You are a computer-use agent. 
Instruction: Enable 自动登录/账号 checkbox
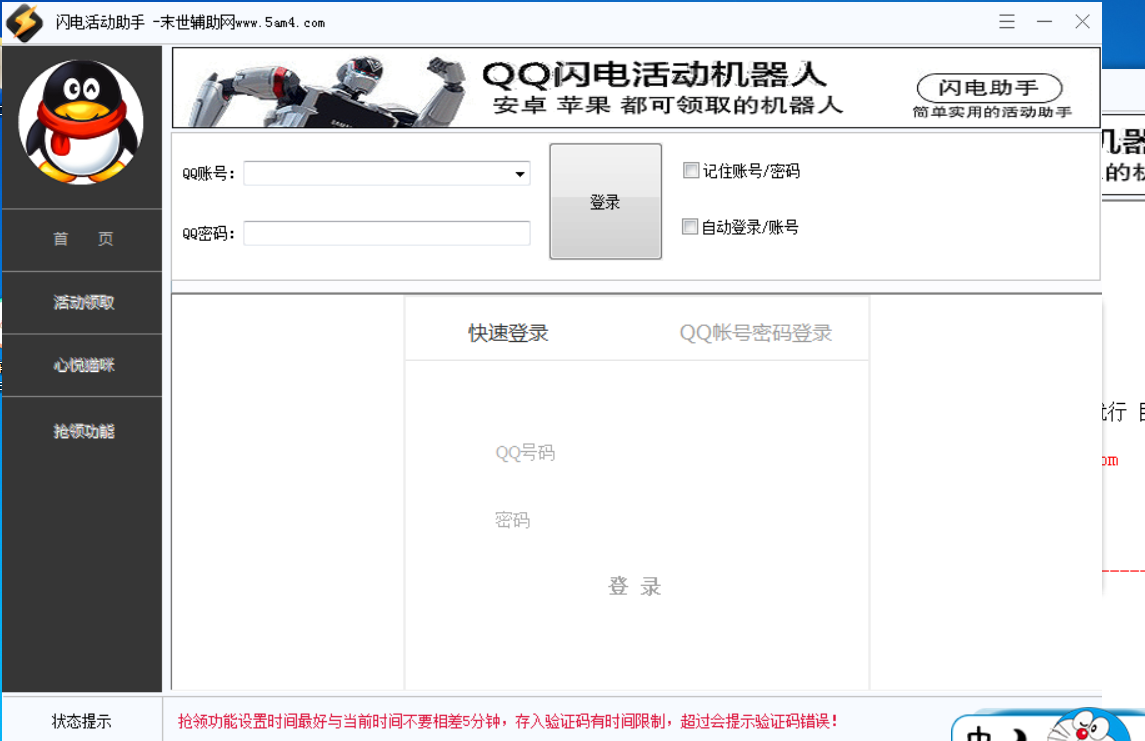[690, 227]
